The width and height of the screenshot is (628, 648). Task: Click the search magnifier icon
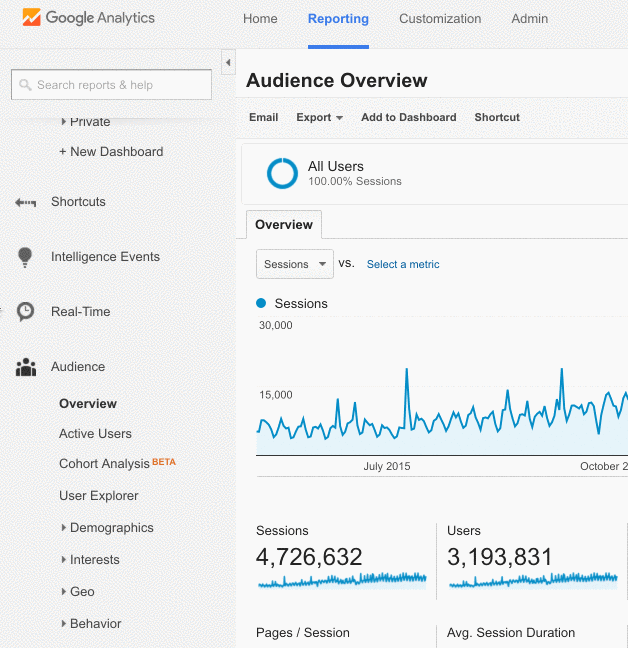pos(25,85)
